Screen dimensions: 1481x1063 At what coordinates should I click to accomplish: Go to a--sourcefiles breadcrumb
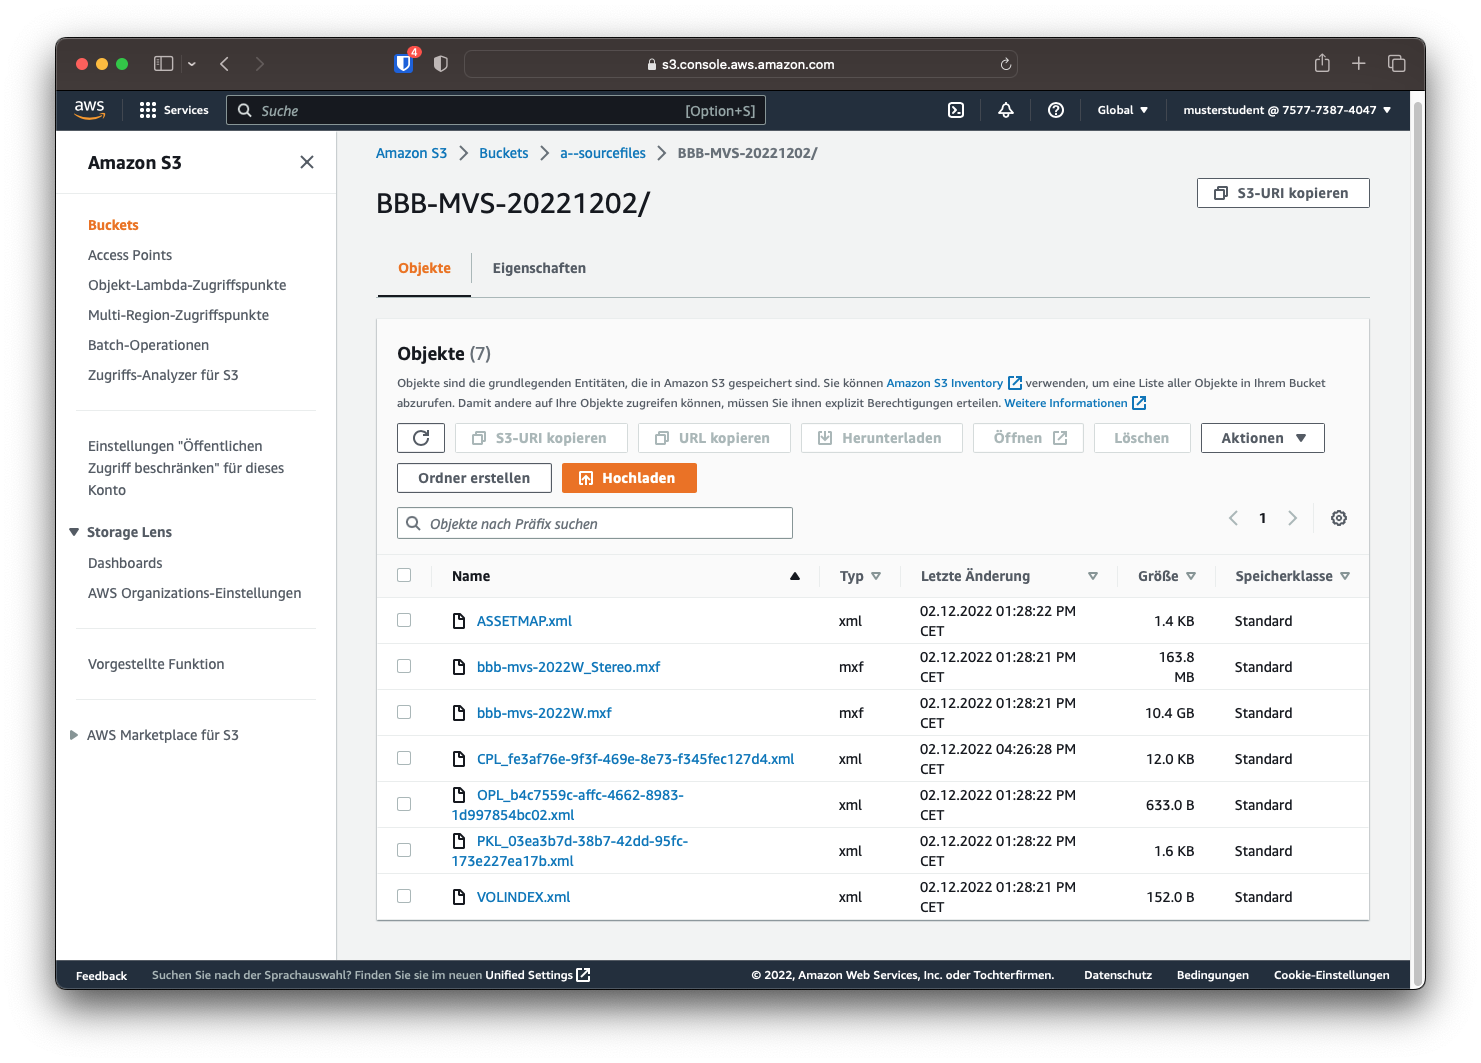click(603, 153)
